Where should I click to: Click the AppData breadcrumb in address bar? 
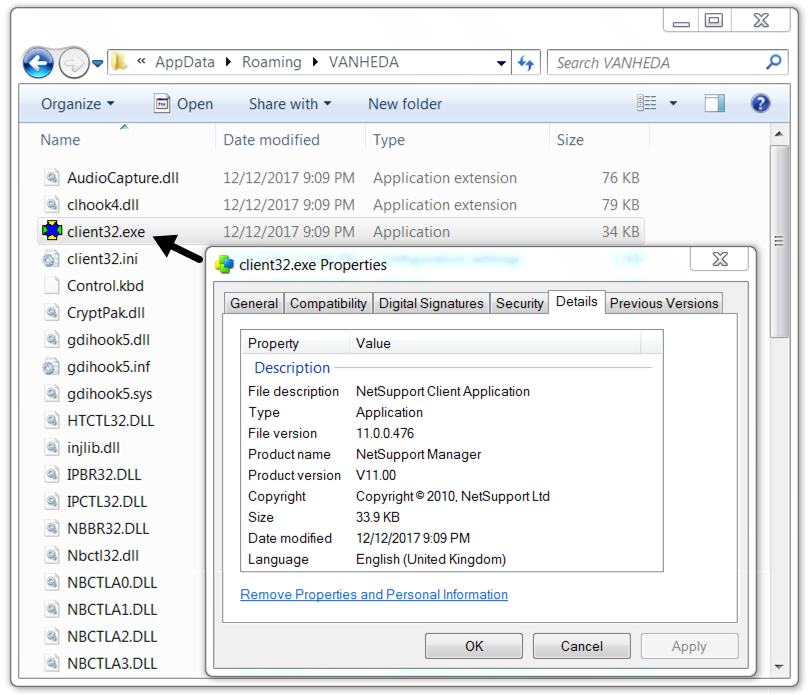(x=185, y=62)
